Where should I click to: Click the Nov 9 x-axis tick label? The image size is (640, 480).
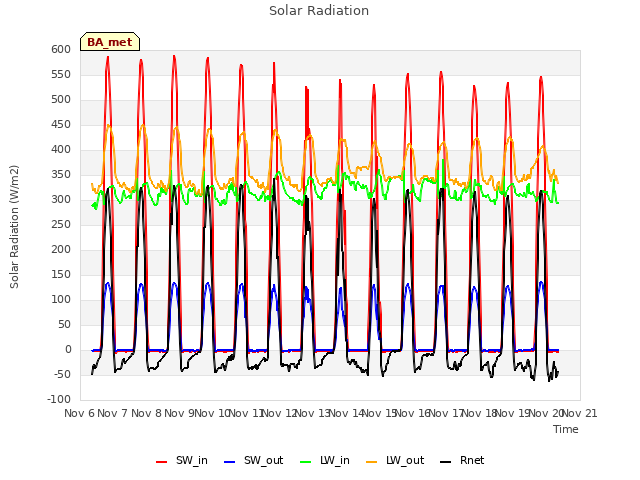180,413
